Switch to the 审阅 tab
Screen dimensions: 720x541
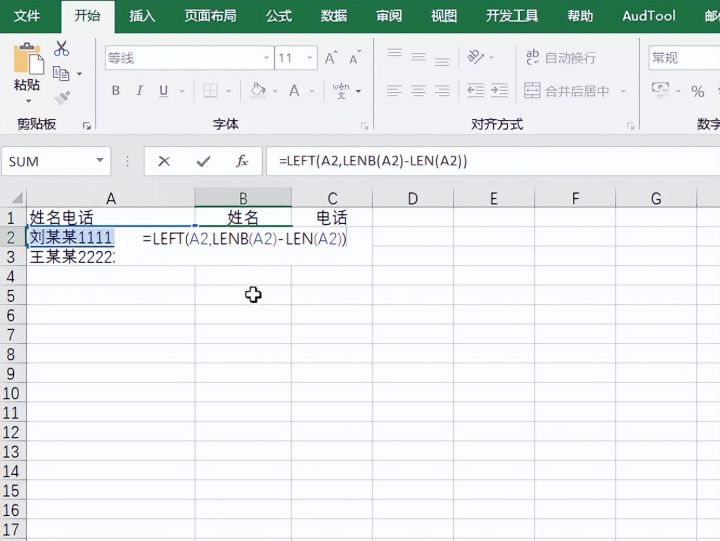pyautogui.click(x=389, y=16)
